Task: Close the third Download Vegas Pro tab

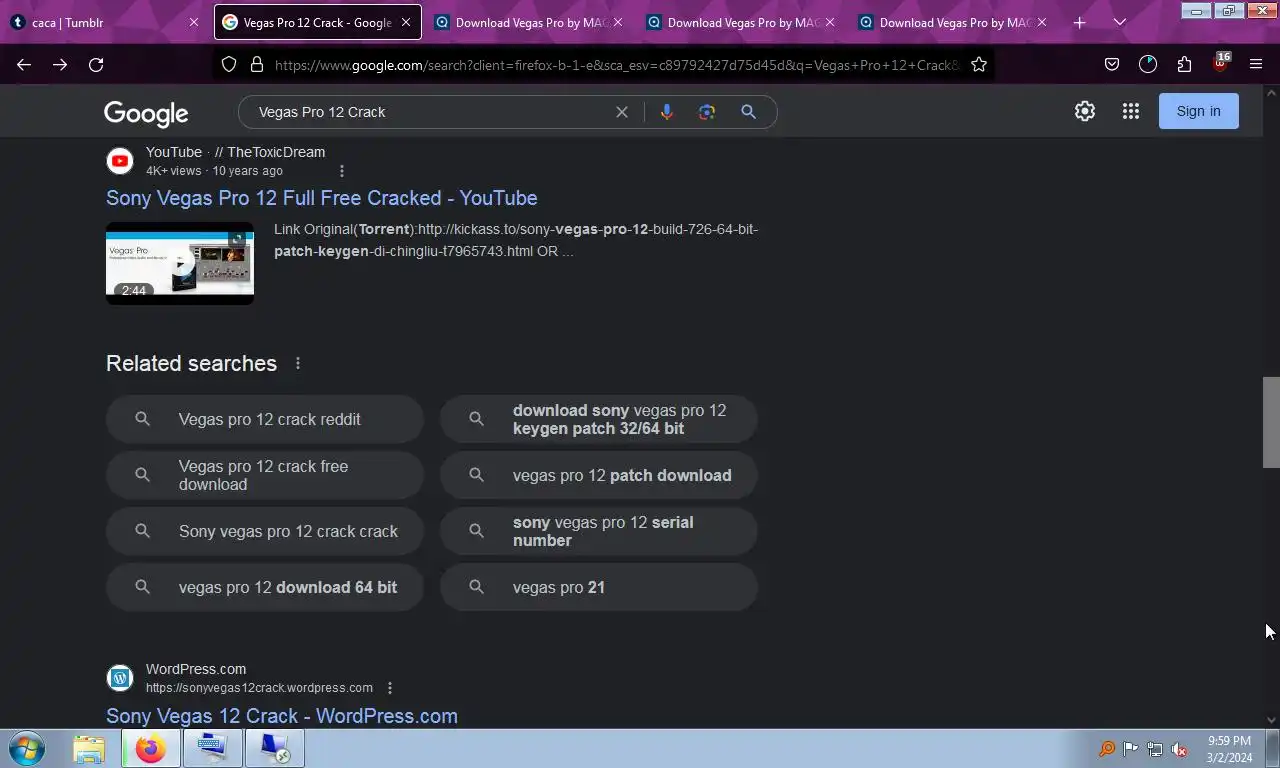Action: click(x=1042, y=22)
